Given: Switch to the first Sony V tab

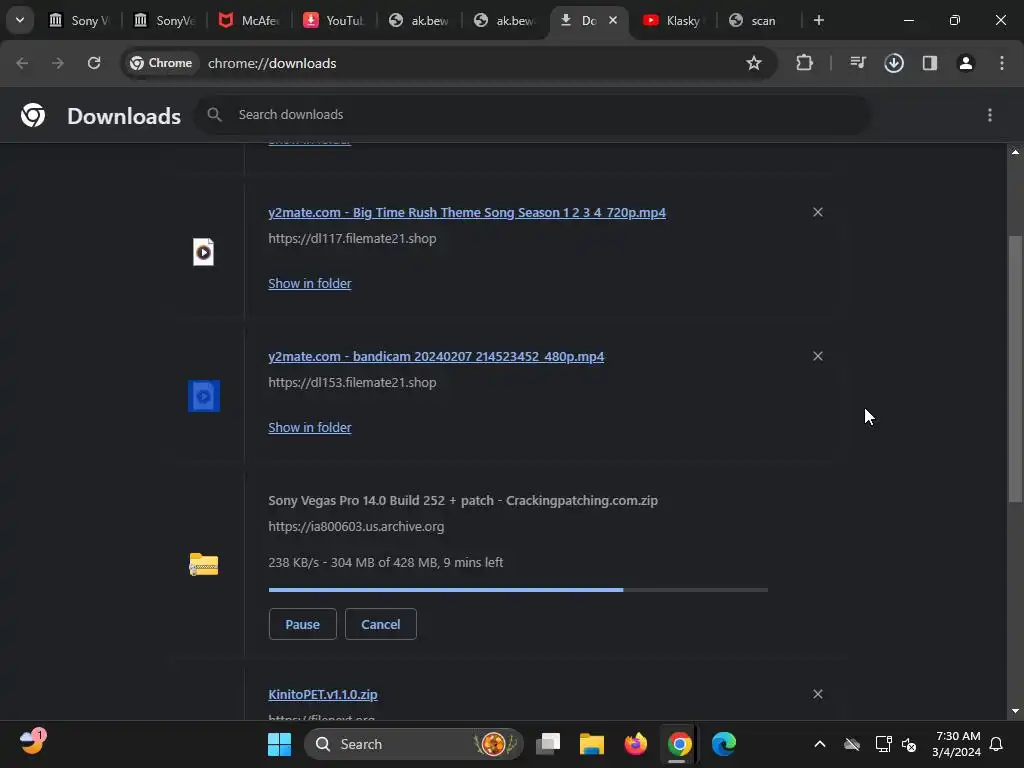Looking at the screenshot, I should pos(80,20).
